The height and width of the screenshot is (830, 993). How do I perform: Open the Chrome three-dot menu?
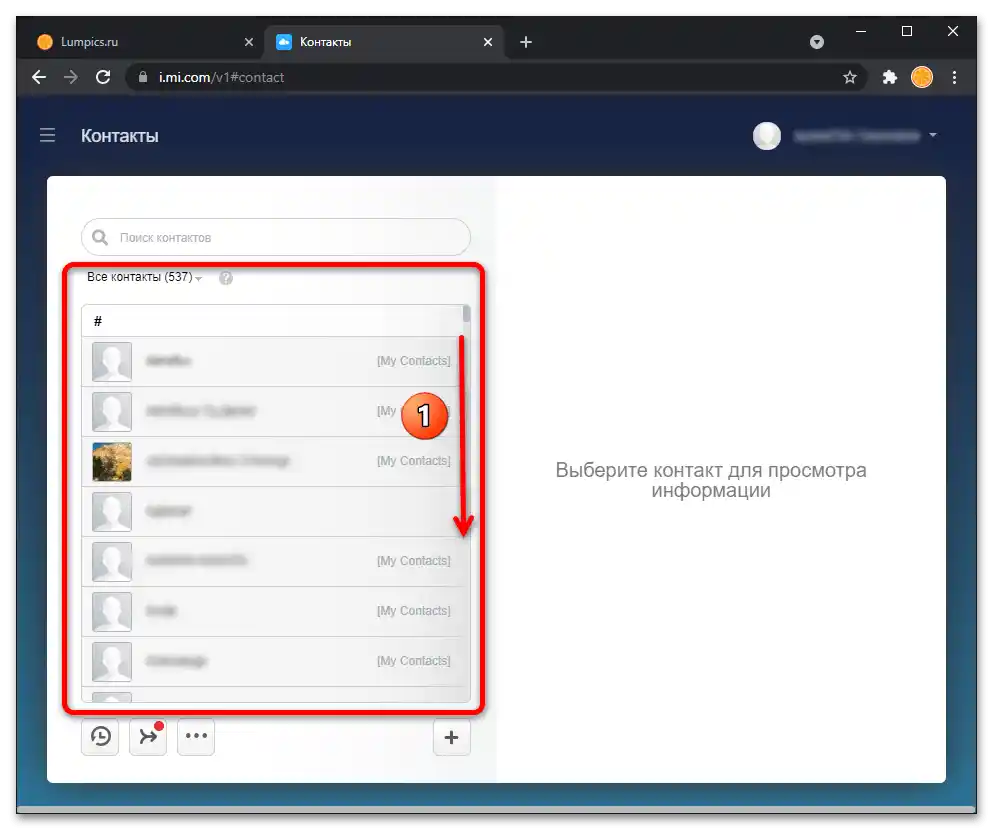[x=954, y=77]
